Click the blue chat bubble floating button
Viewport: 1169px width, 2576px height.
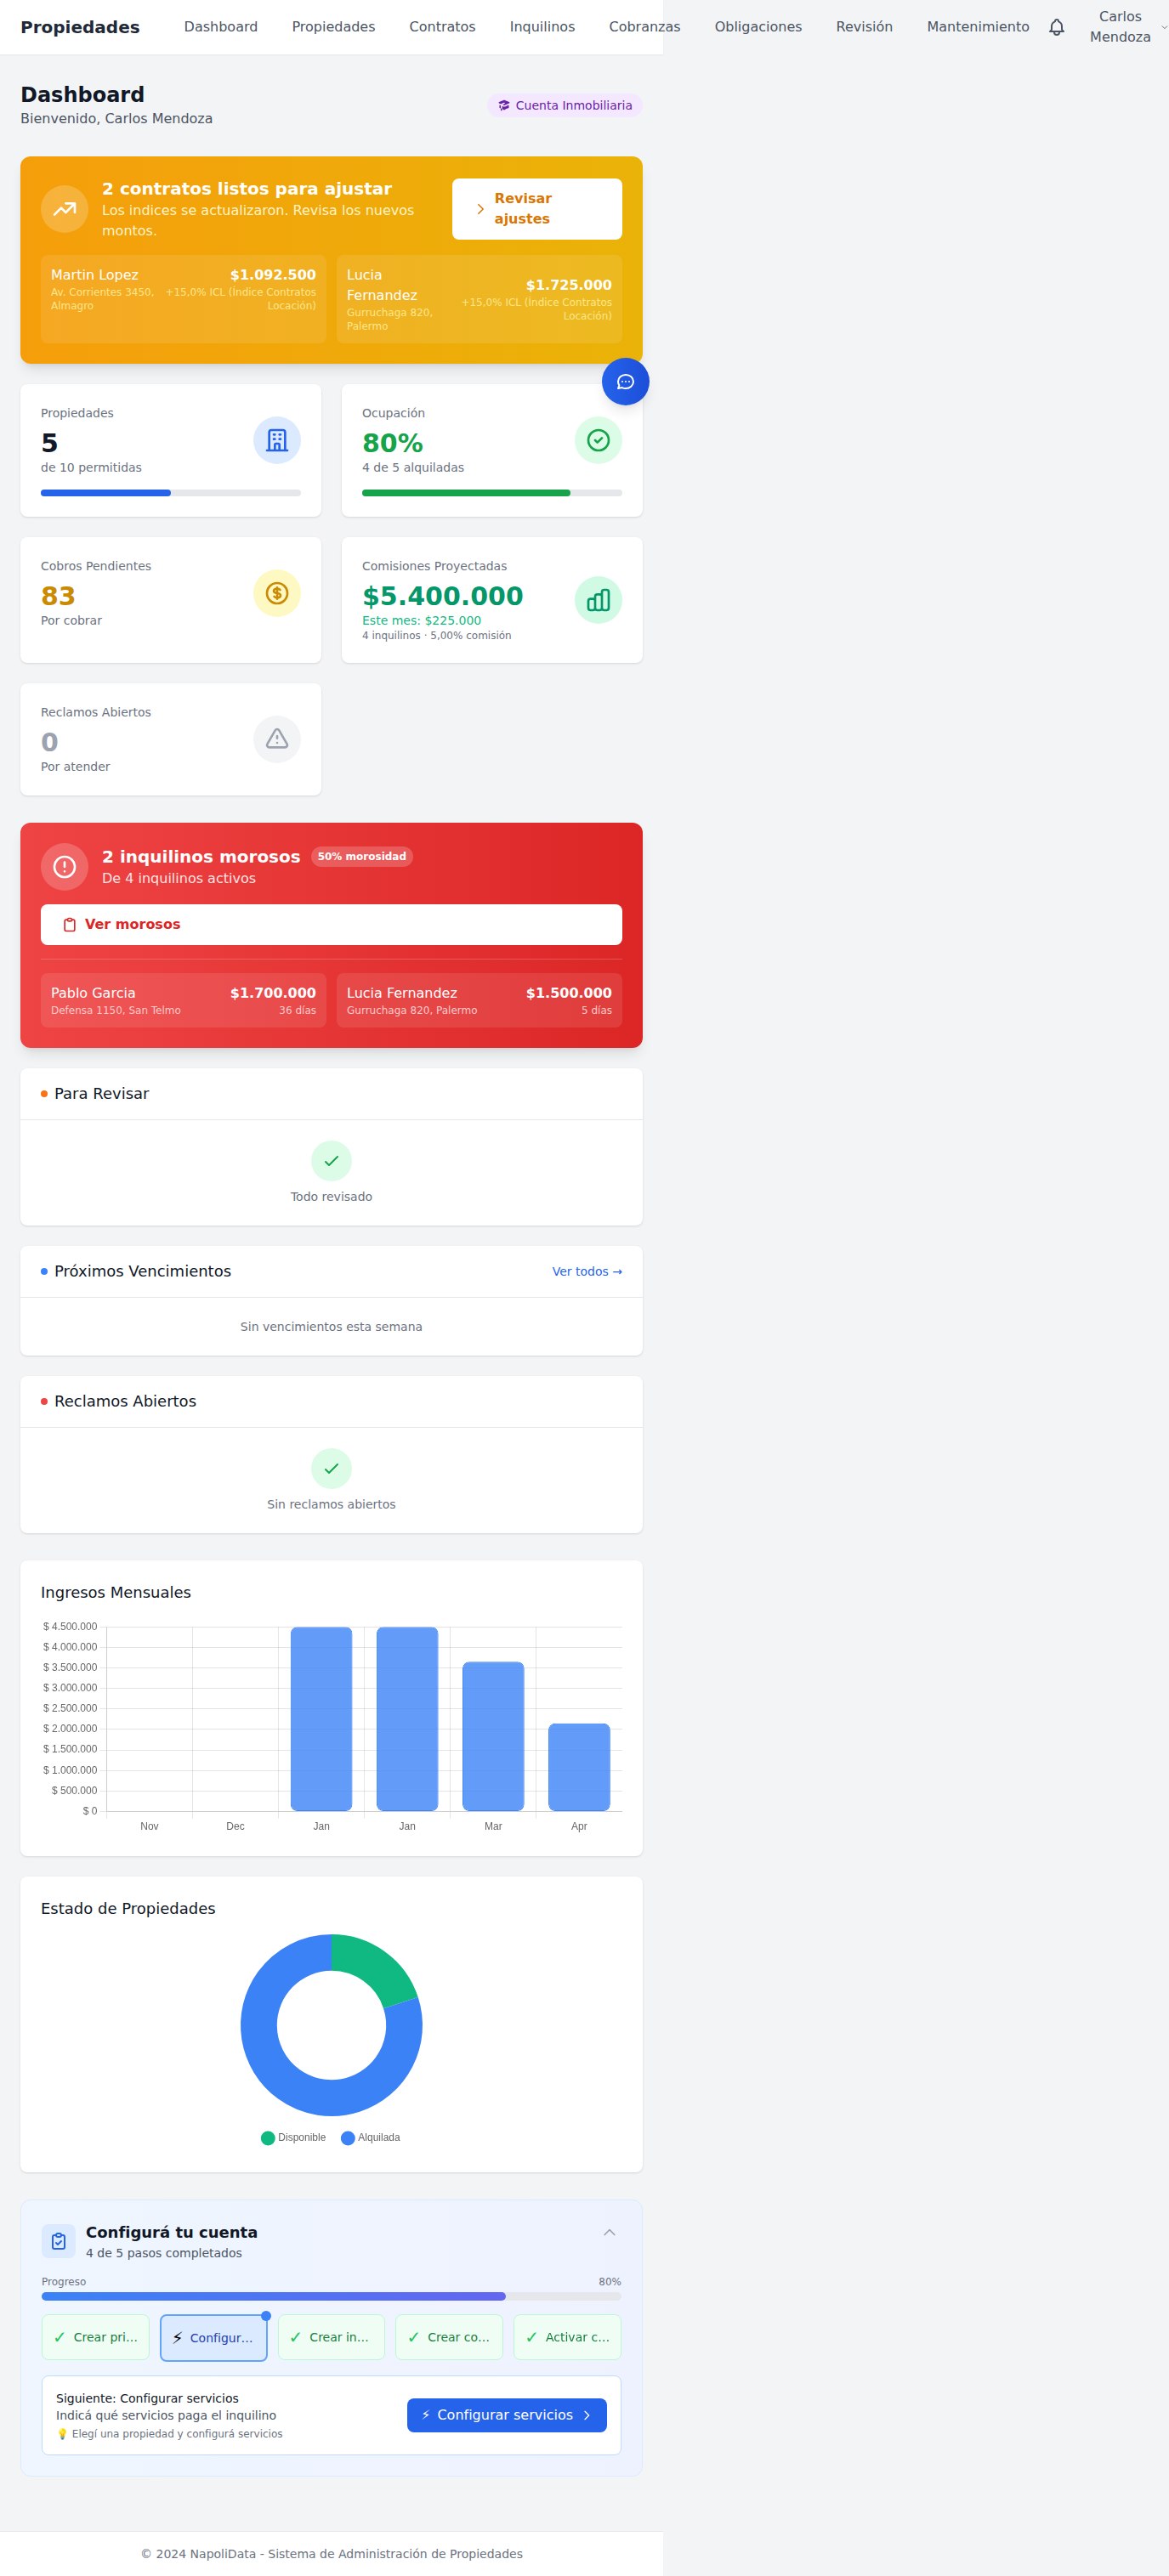[625, 381]
